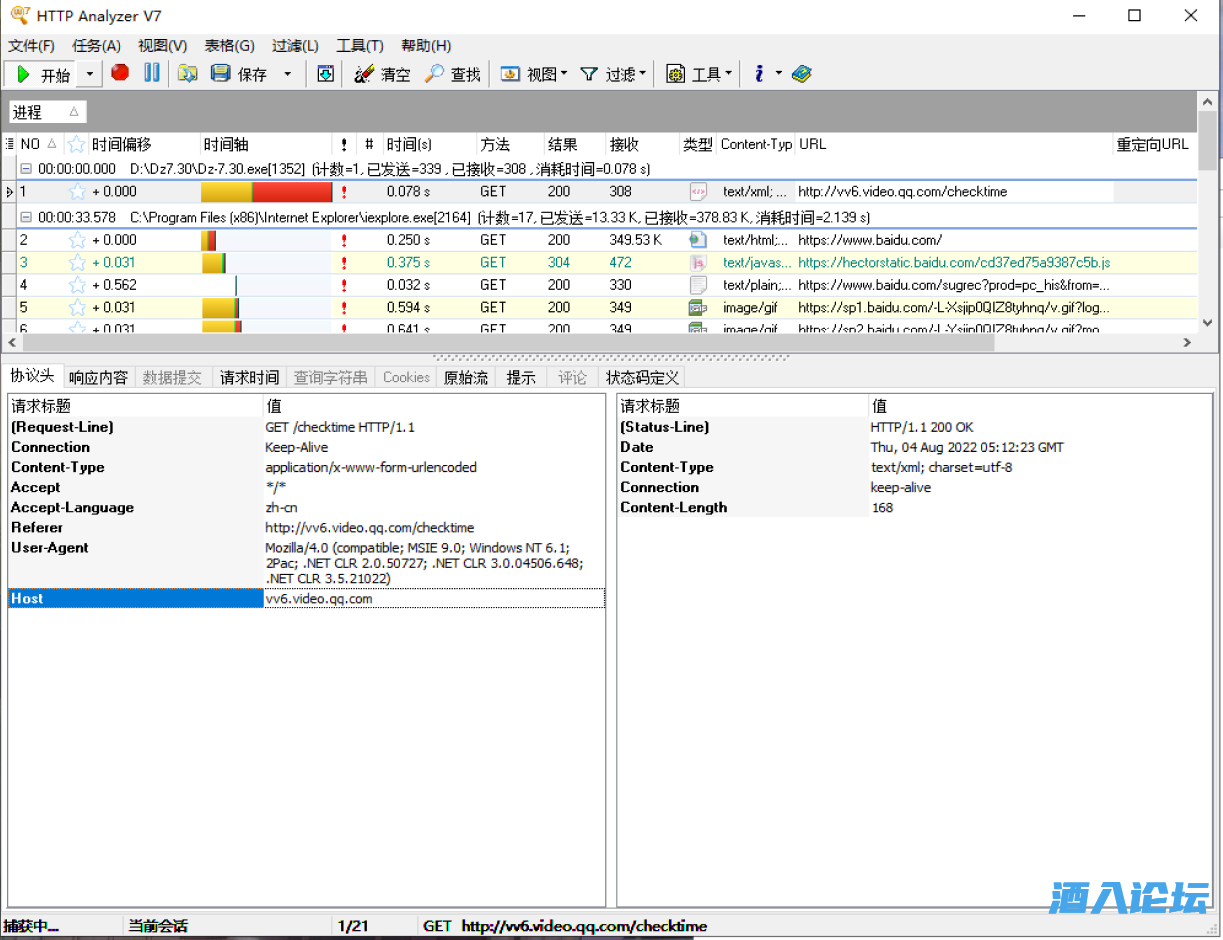Toggle star for request row 4
Image resolution: width=1223 pixels, height=940 pixels.
tap(77, 285)
